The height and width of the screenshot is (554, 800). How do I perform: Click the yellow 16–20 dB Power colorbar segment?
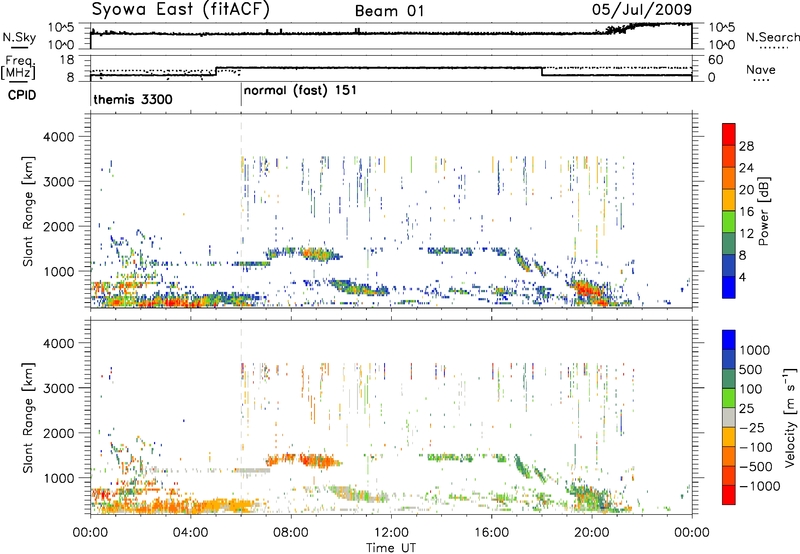[729, 200]
